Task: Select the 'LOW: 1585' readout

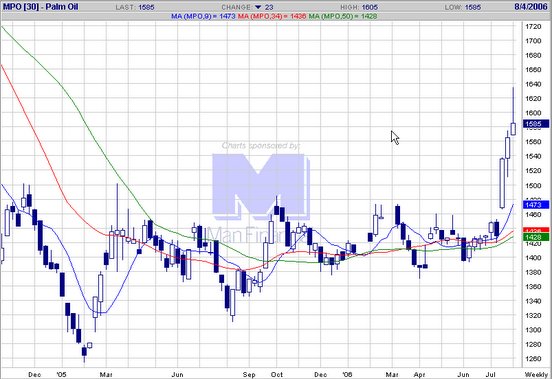Action: [463, 7]
